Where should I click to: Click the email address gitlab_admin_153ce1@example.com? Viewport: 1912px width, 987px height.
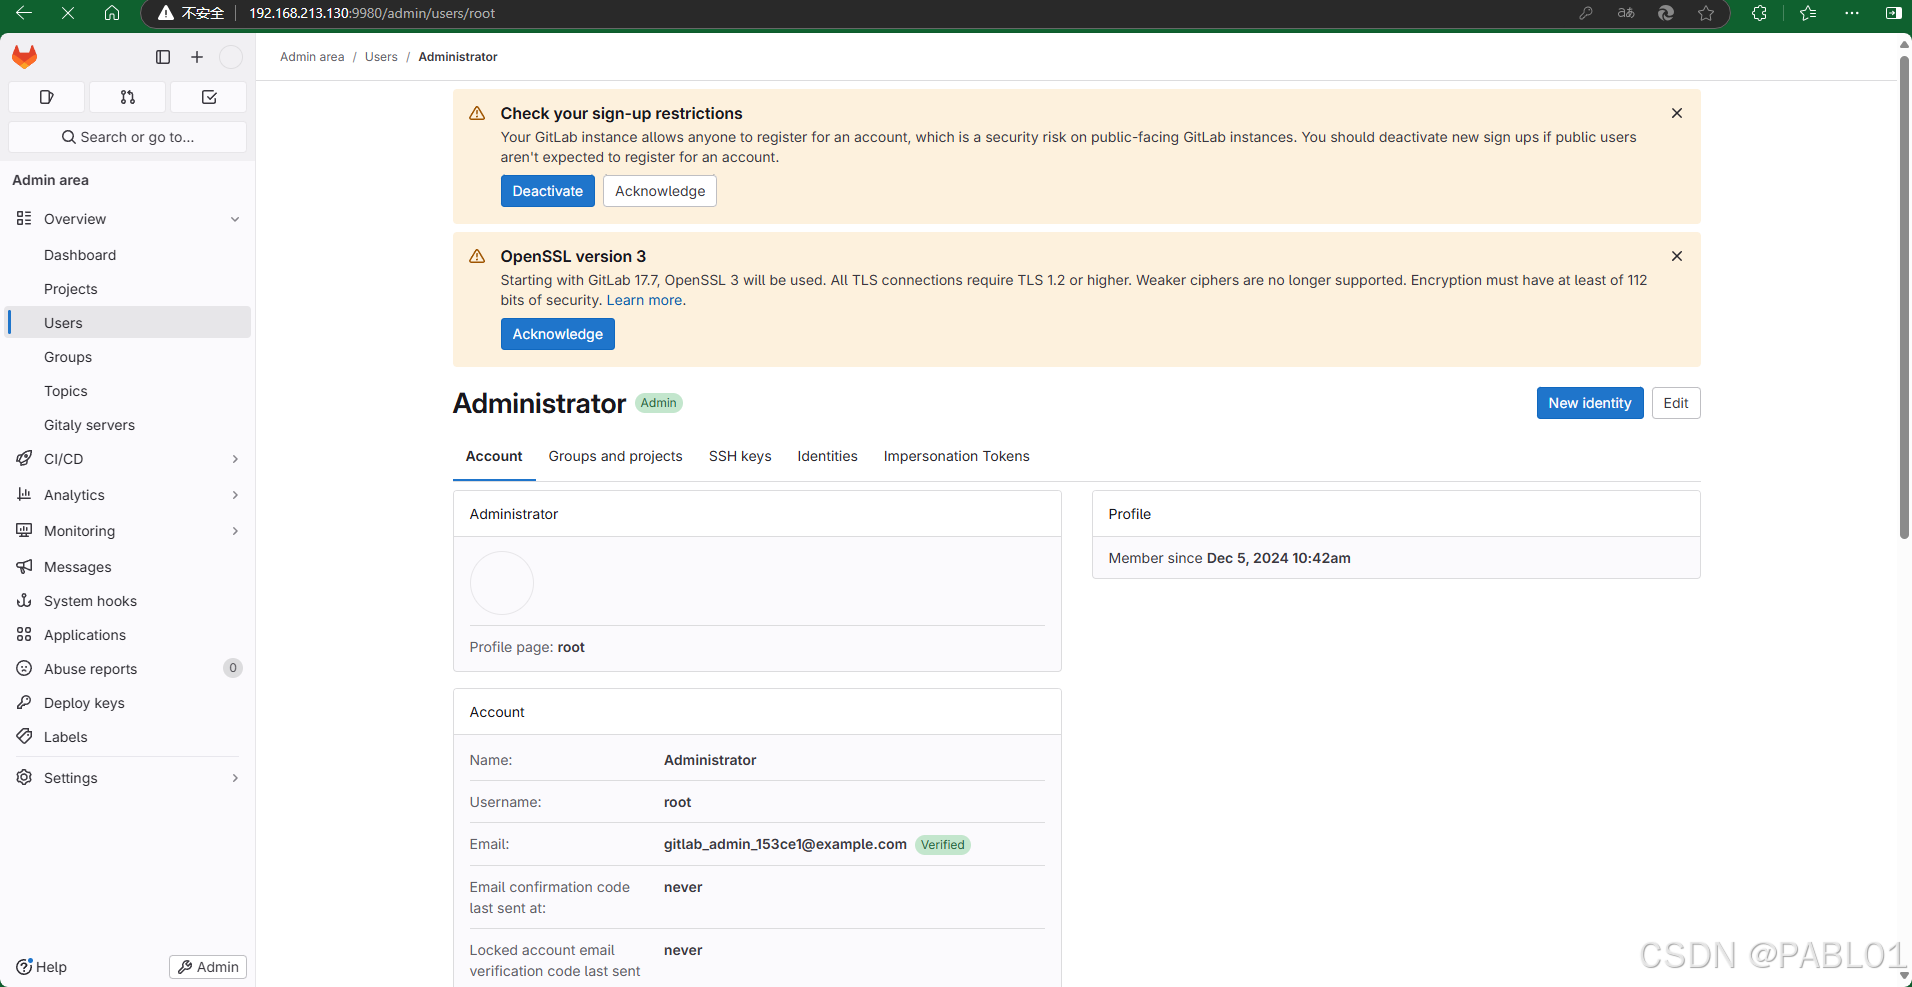tap(785, 844)
